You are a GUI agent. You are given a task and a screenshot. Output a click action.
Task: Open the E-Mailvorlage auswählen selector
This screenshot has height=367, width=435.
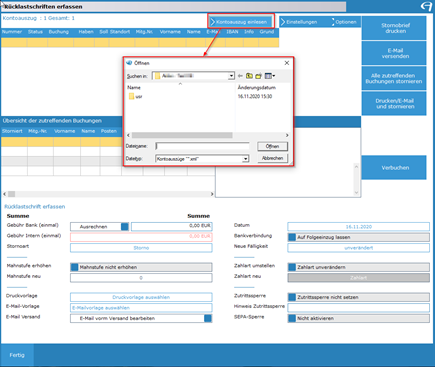(141, 308)
